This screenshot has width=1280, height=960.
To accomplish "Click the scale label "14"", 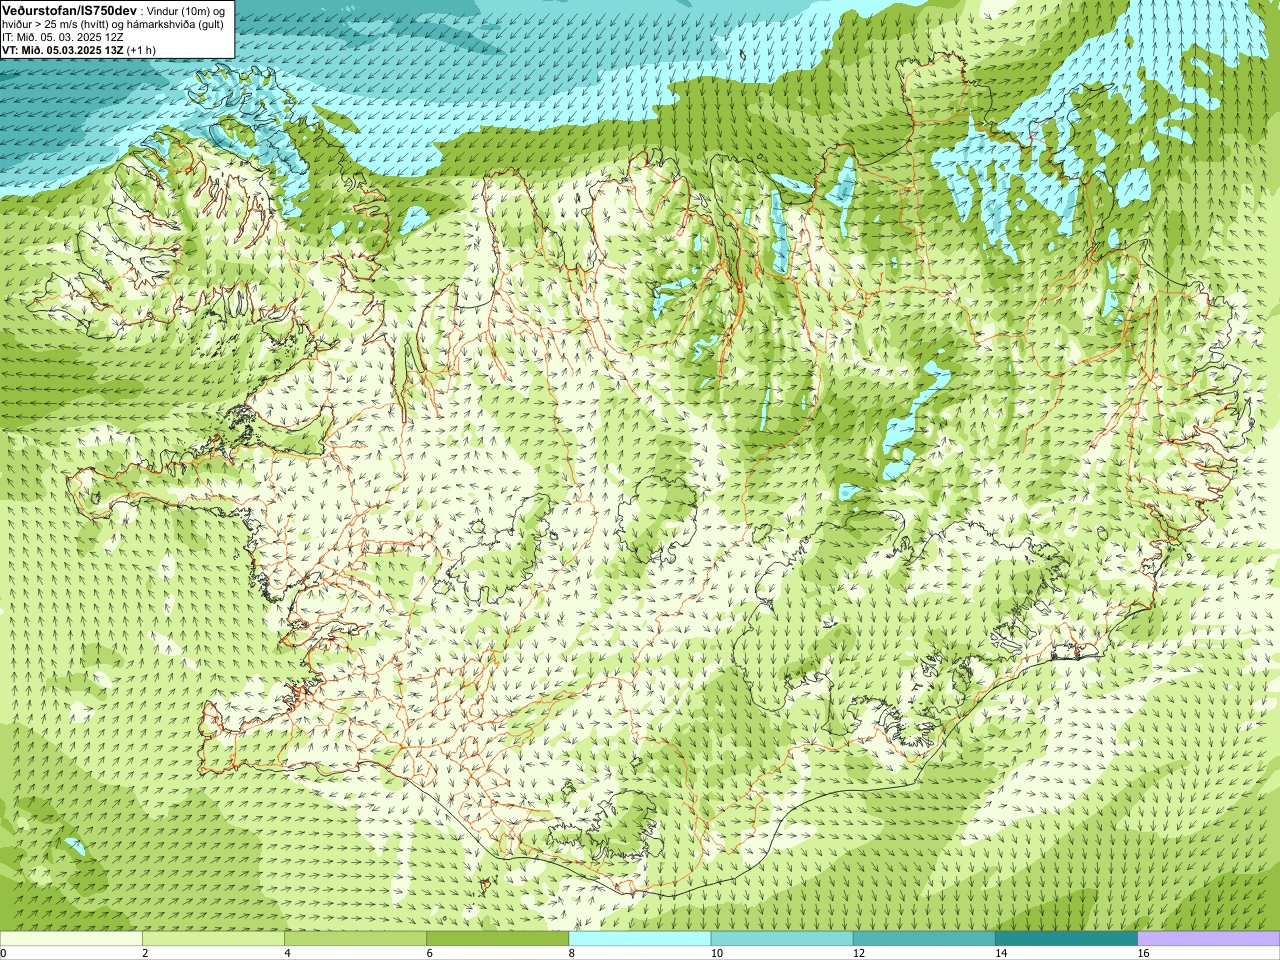I will click(x=1002, y=954).
